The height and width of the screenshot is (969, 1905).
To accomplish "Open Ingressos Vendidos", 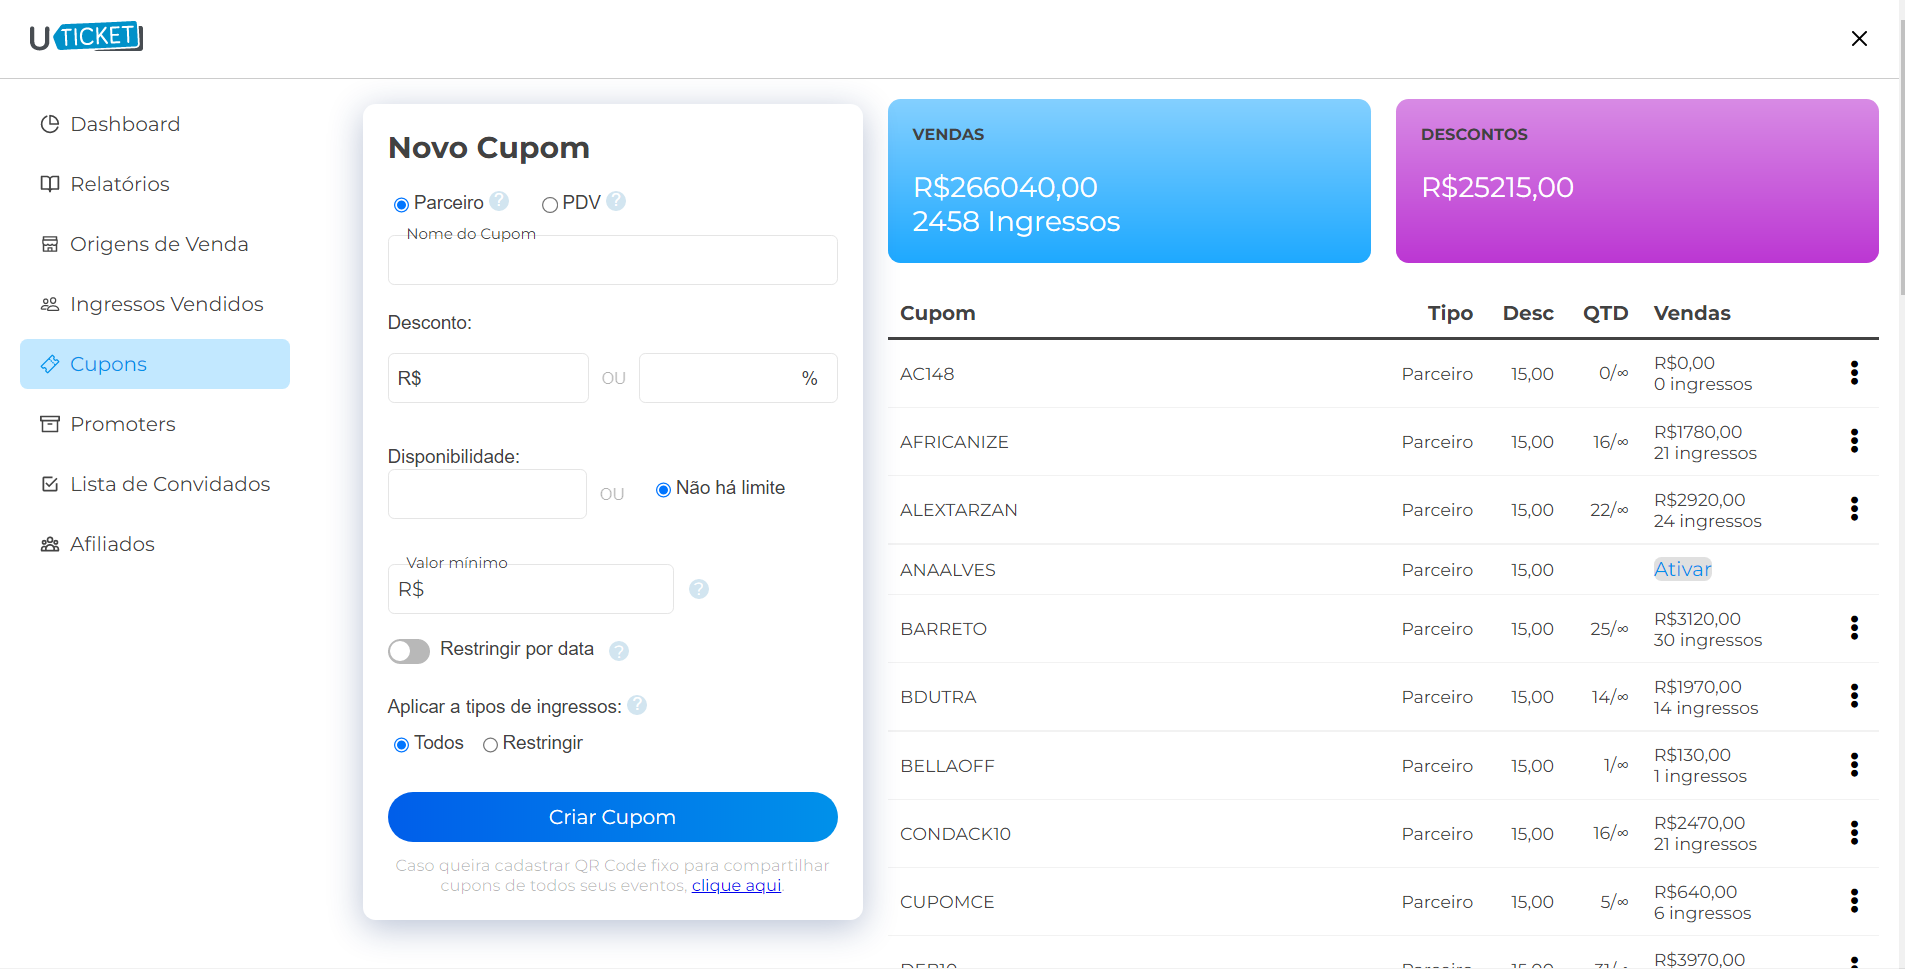I will pos(166,303).
